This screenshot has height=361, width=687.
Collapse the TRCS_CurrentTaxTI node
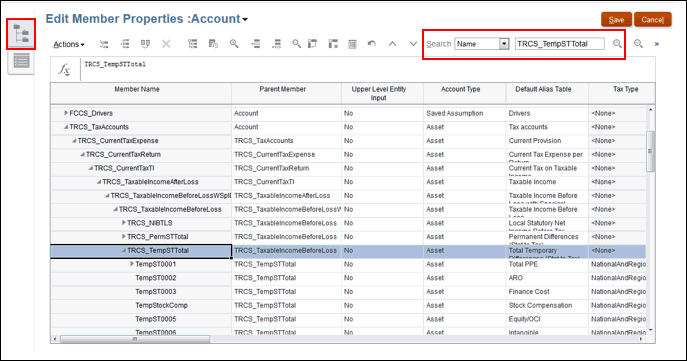click(x=91, y=168)
